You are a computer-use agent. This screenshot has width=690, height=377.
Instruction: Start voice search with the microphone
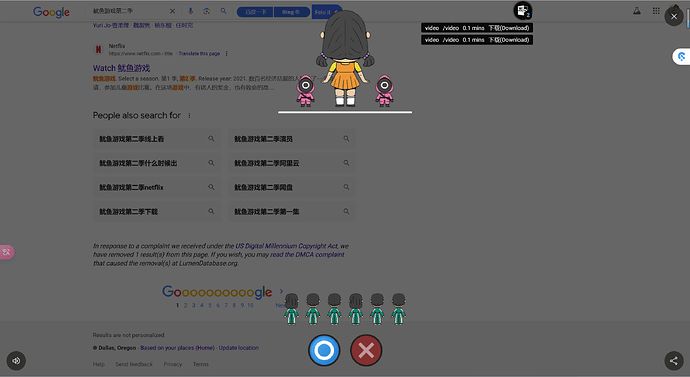191,11
